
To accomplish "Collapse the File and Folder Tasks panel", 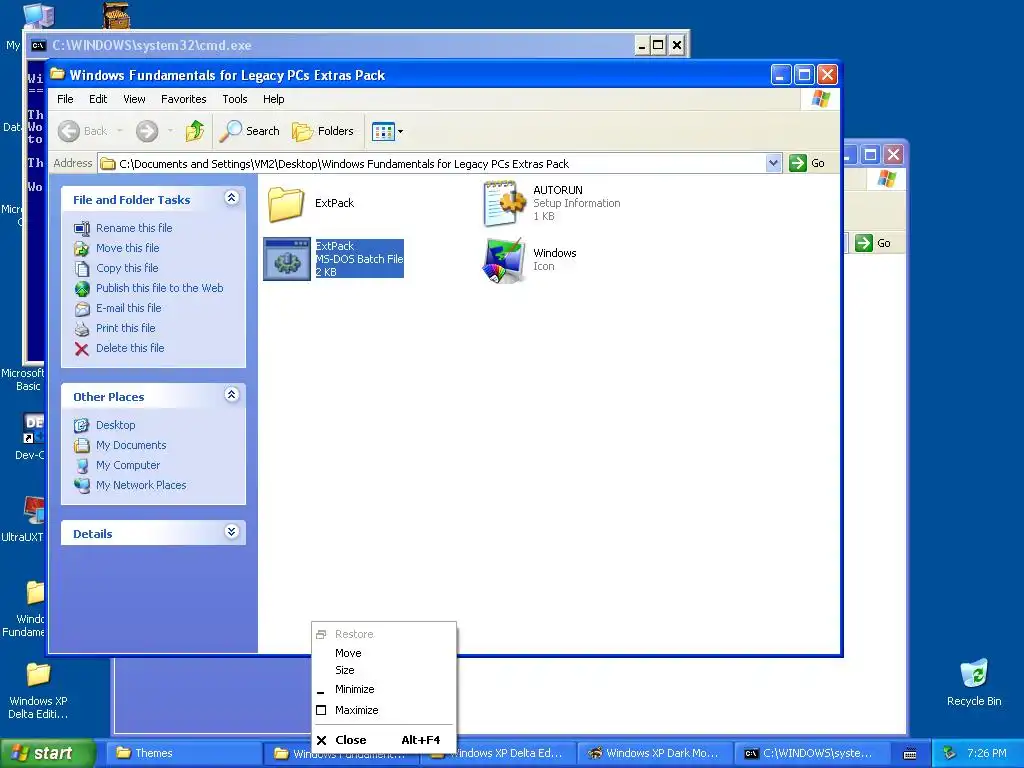I will [x=231, y=198].
